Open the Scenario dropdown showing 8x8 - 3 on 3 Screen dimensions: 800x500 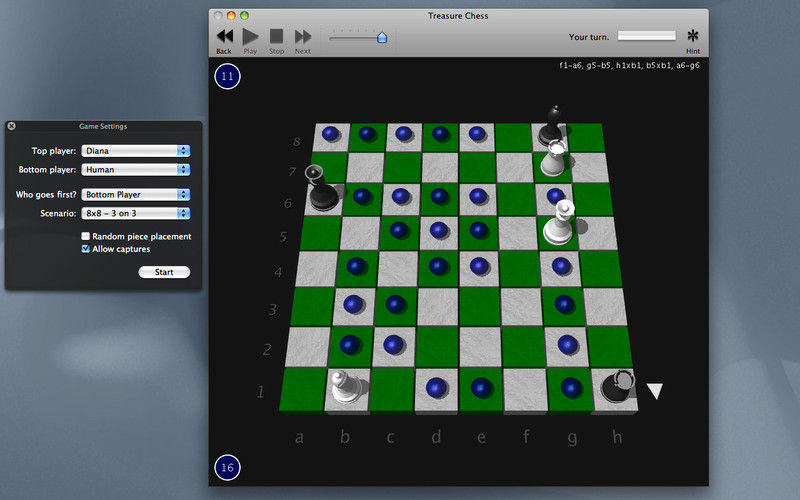136,213
